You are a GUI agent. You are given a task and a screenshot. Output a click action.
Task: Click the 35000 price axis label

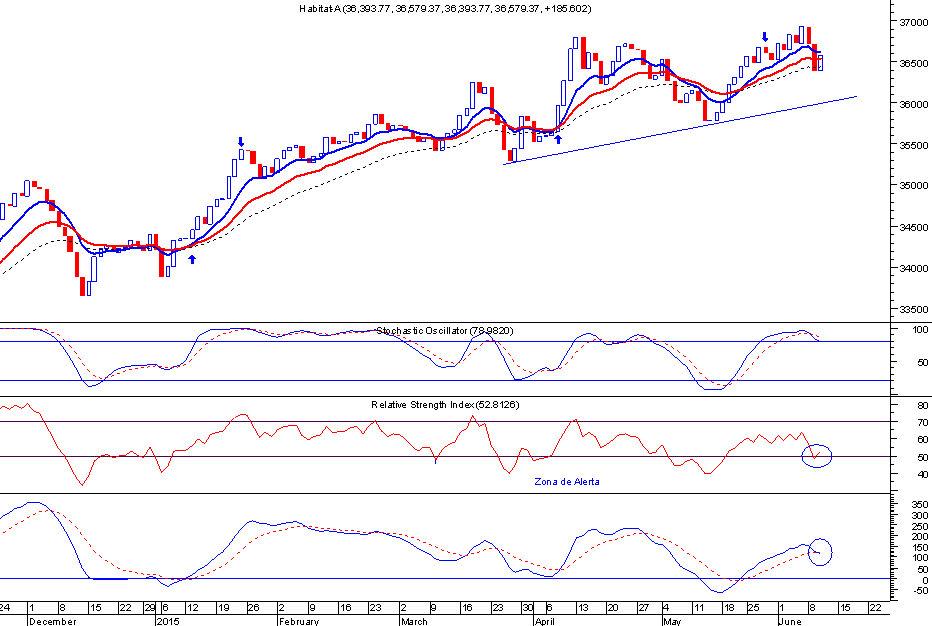914,185
